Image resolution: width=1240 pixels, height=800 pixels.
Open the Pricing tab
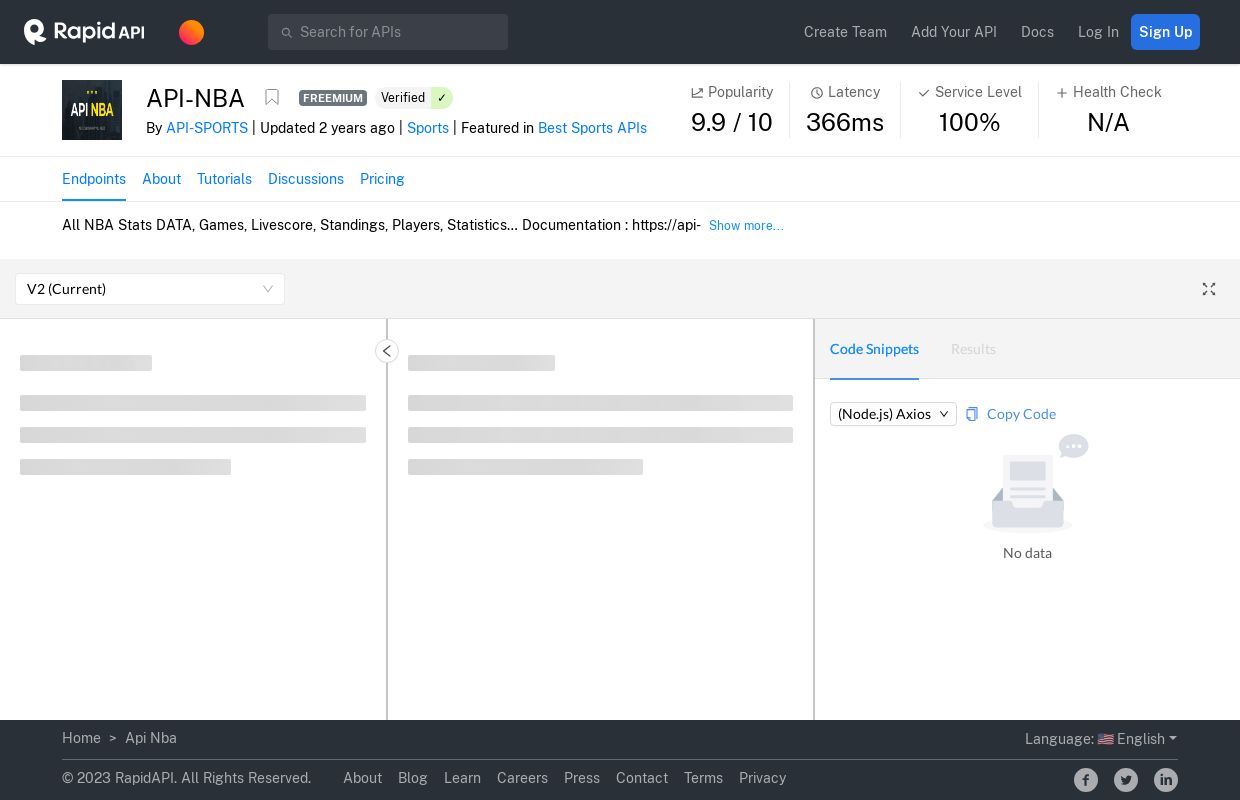click(x=382, y=179)
